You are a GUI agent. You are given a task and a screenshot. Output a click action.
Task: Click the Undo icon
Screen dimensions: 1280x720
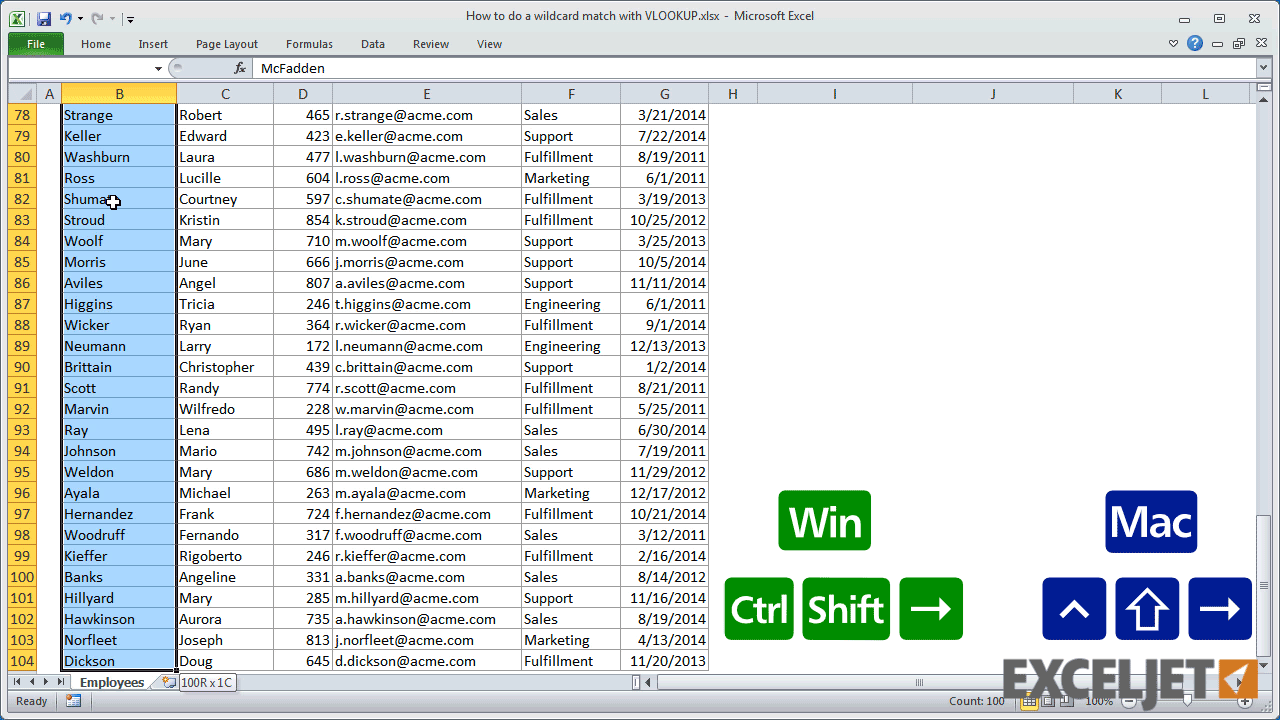point(66,19)
